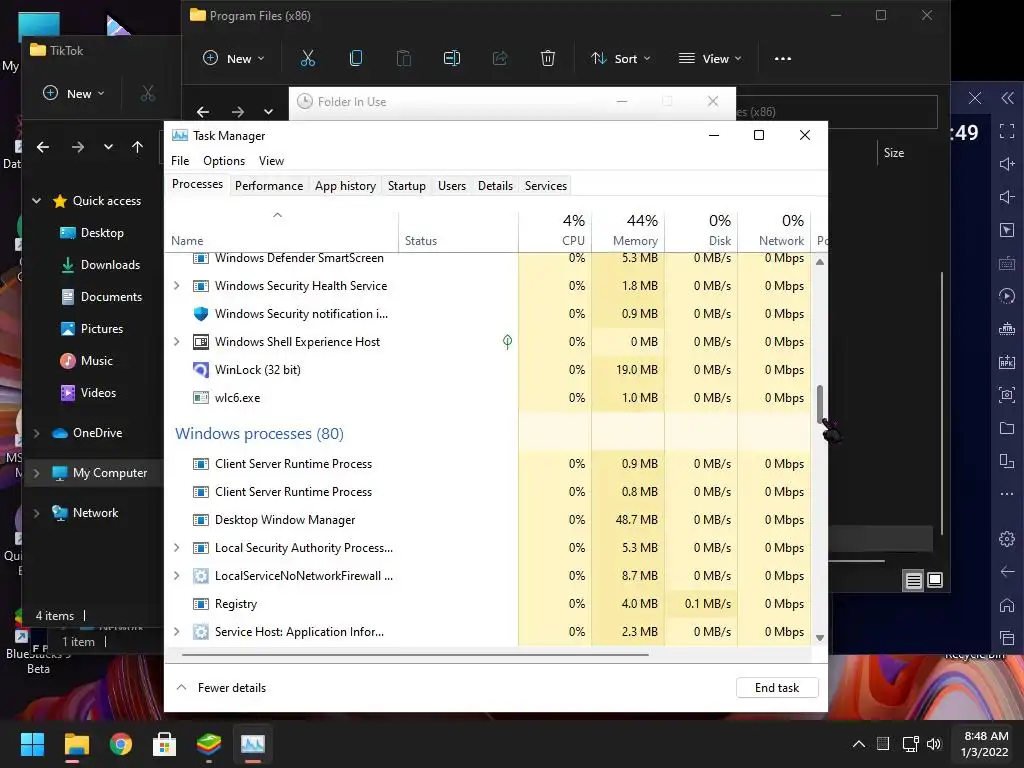Image resolution: width=1024 pixels, height=768 pixels.
Task: Click the Task Manager horizontal scrollbar thumb
Action: click(415, 654)
